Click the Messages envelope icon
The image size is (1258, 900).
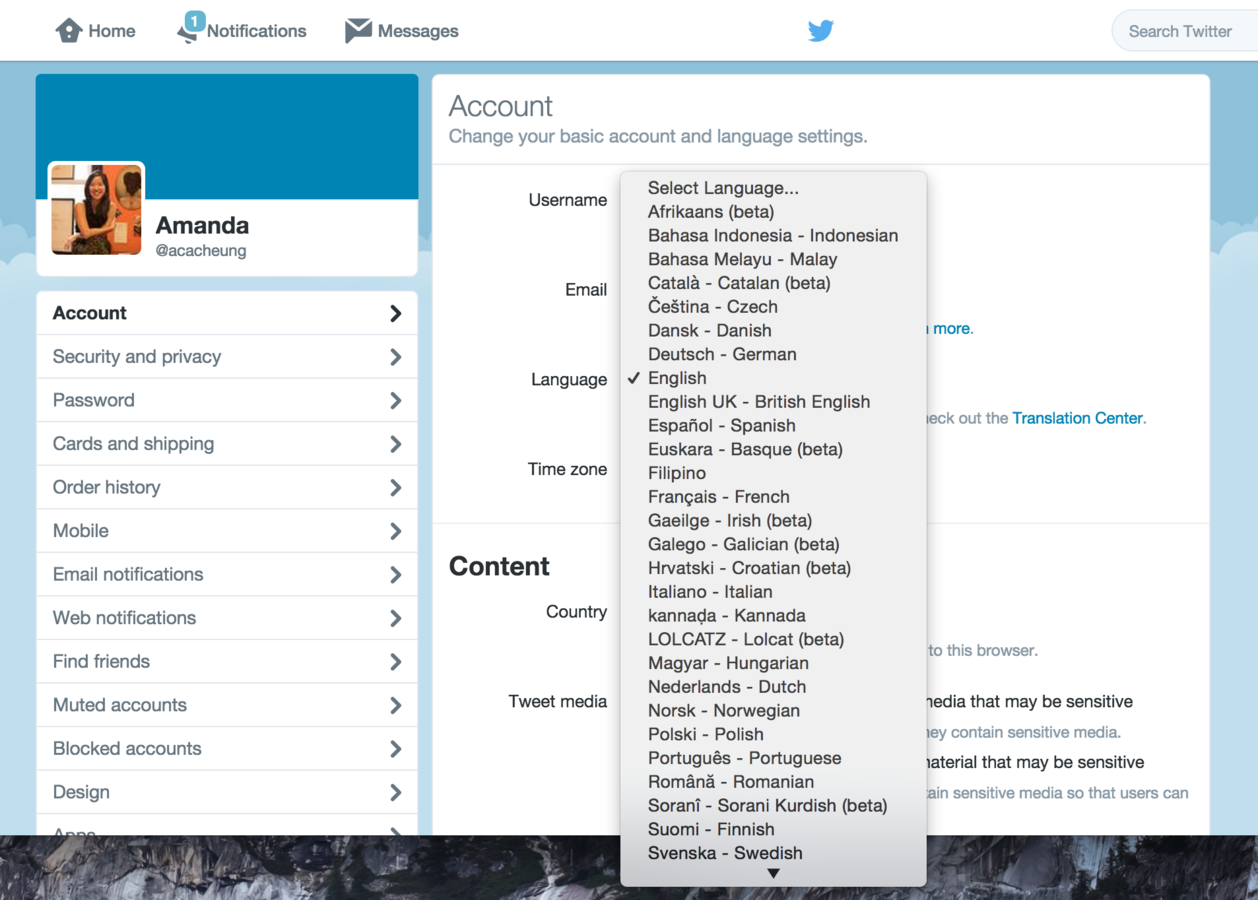tap(358, 31)
